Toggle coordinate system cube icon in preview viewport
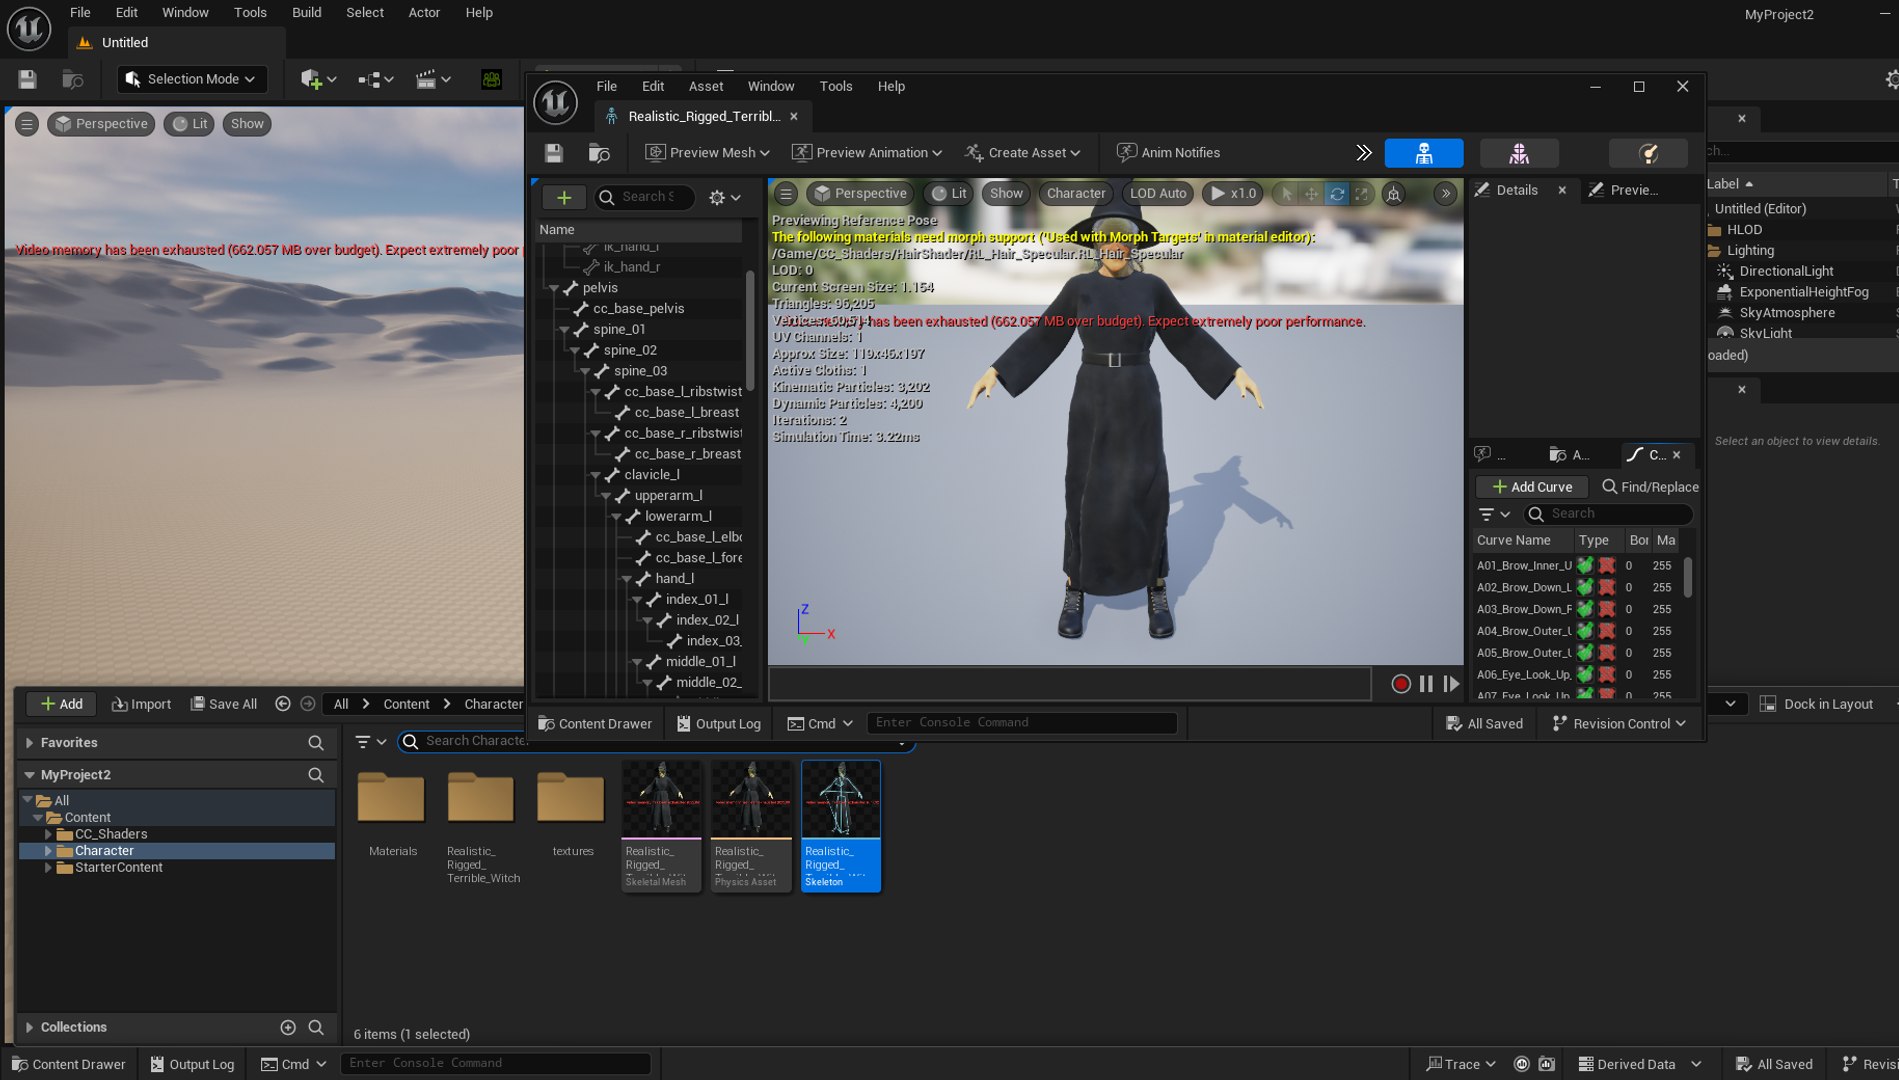The width and height of the screenshot is (1899, 1080). [x=1393, y=194]
